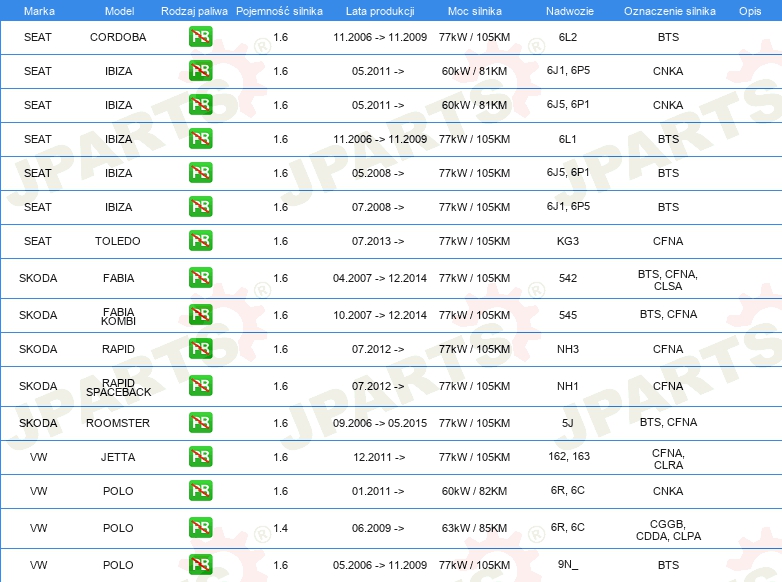This screenshot has width=782, height=582.
Task: Click the Model column header
Action: pos(119,11)
